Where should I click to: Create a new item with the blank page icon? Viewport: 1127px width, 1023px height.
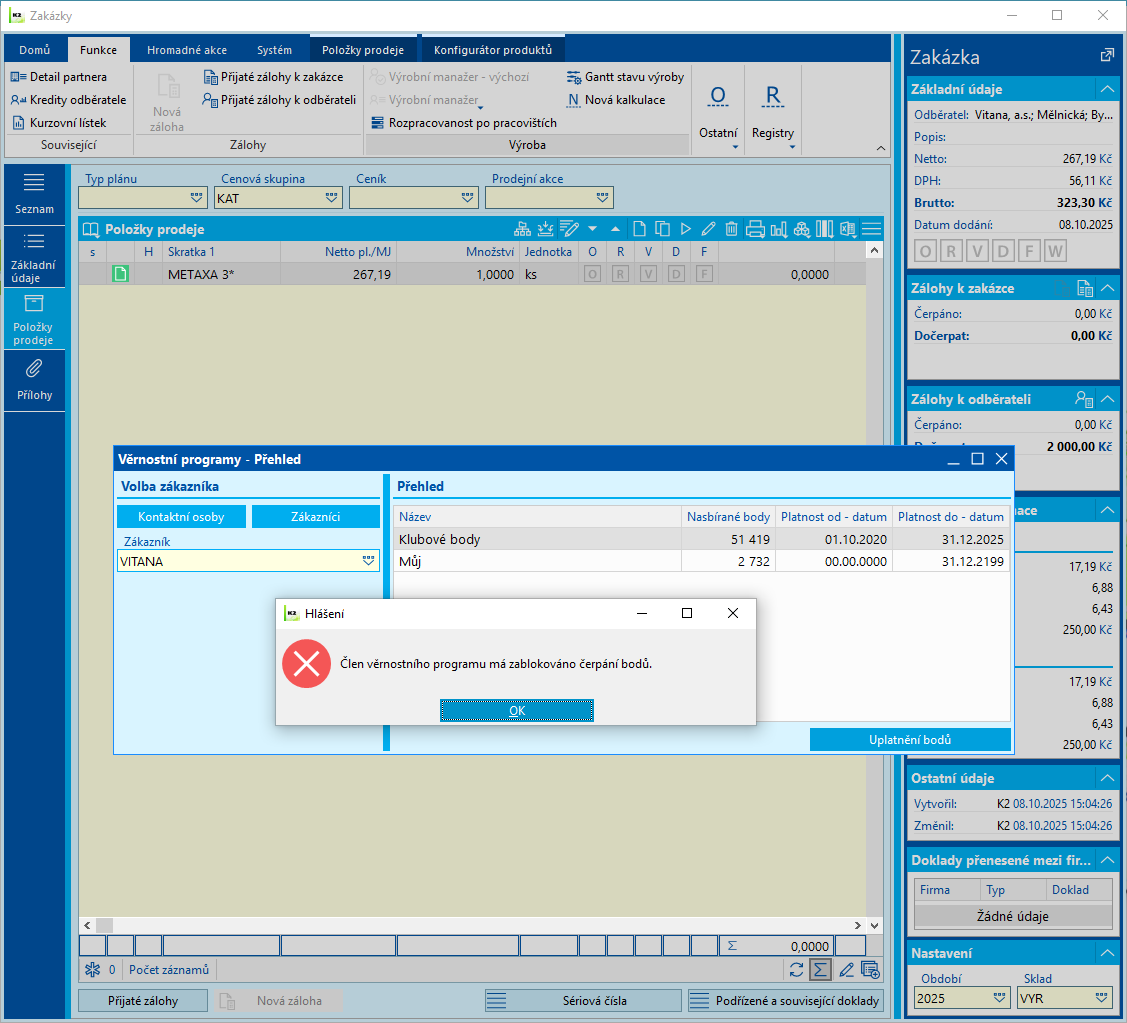[x=639, y=229]
